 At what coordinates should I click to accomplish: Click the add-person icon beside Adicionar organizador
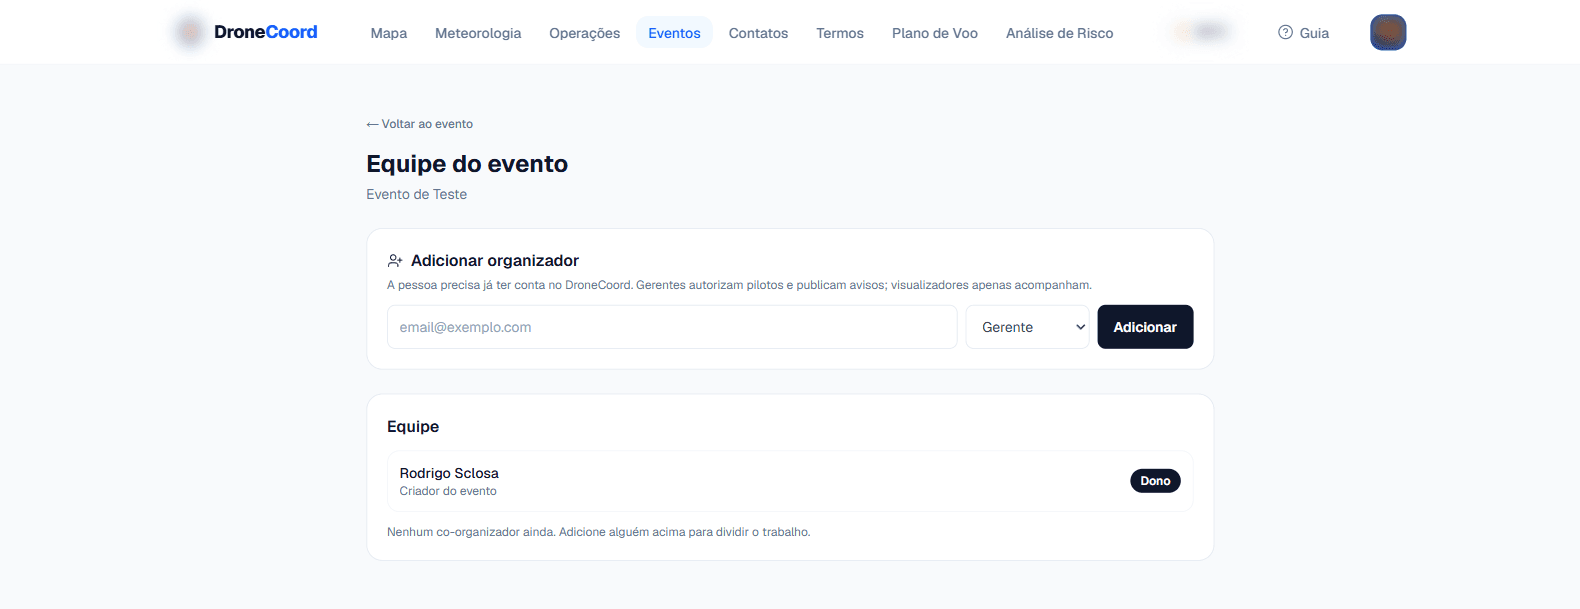[x=395, y=261]
